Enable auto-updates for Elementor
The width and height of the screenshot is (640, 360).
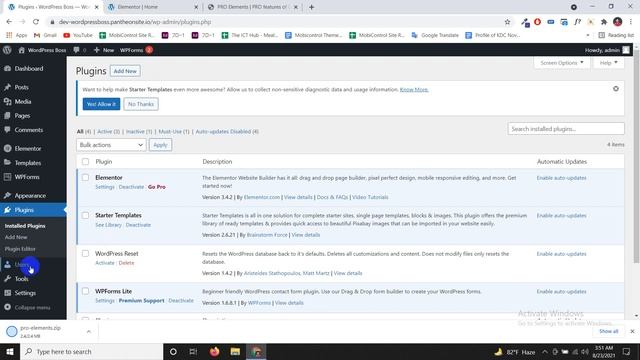[561, 178]
